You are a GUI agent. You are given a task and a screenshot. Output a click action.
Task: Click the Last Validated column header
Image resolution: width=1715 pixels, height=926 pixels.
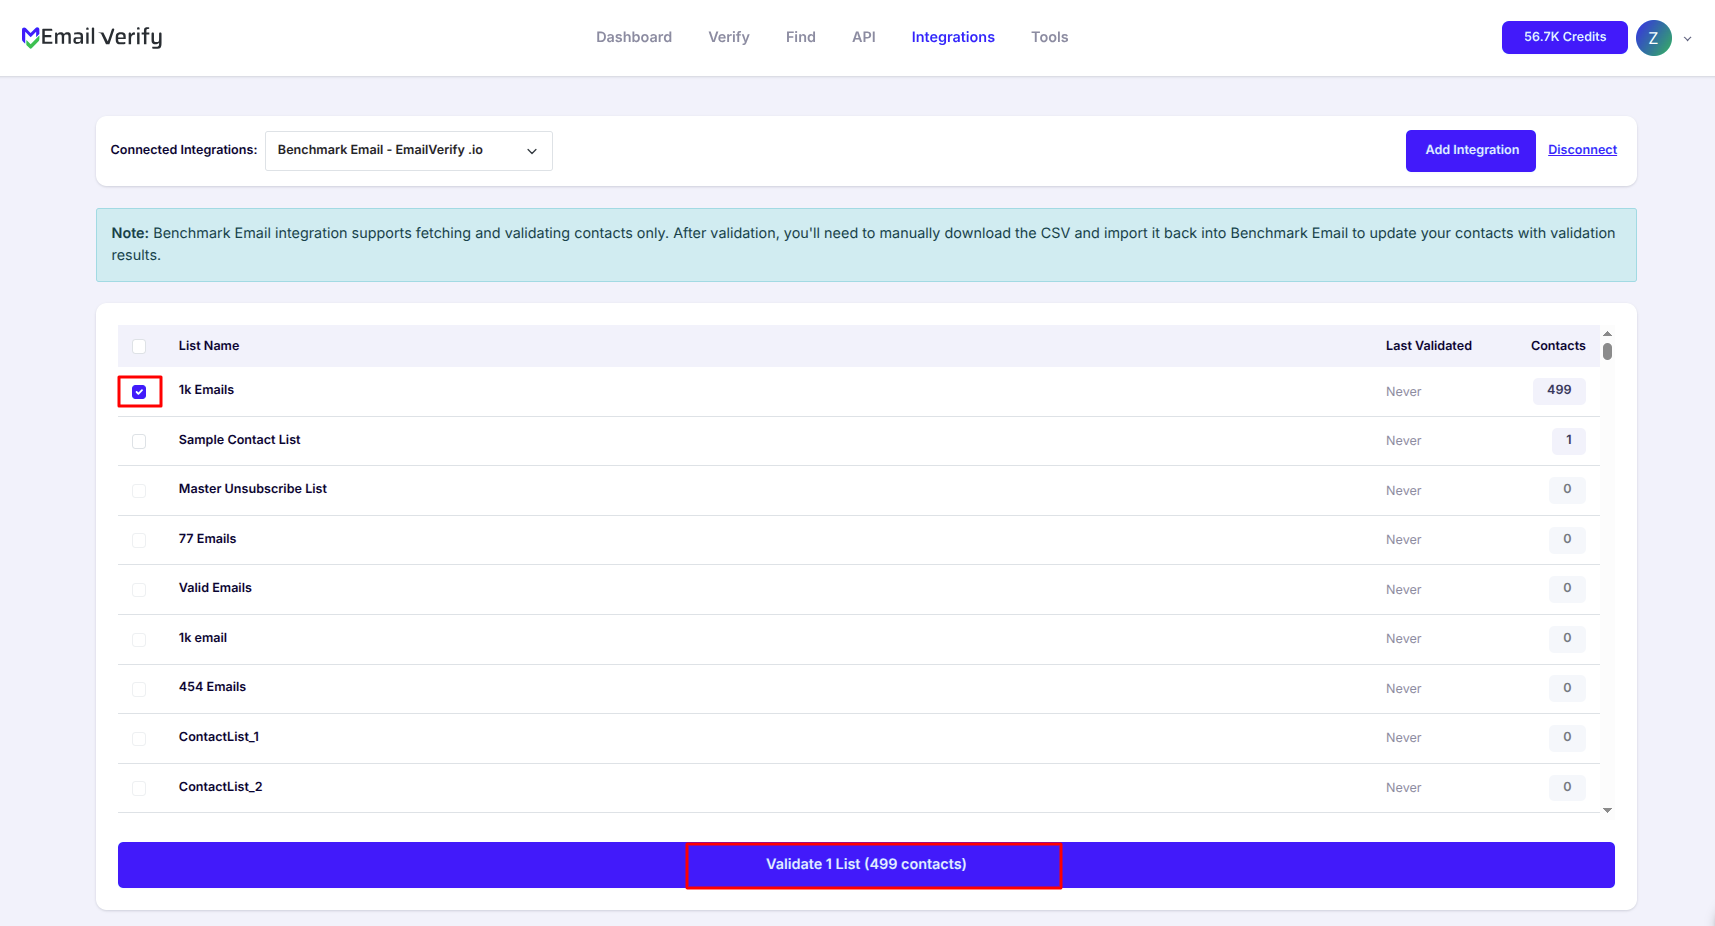tap(1429, 346)
